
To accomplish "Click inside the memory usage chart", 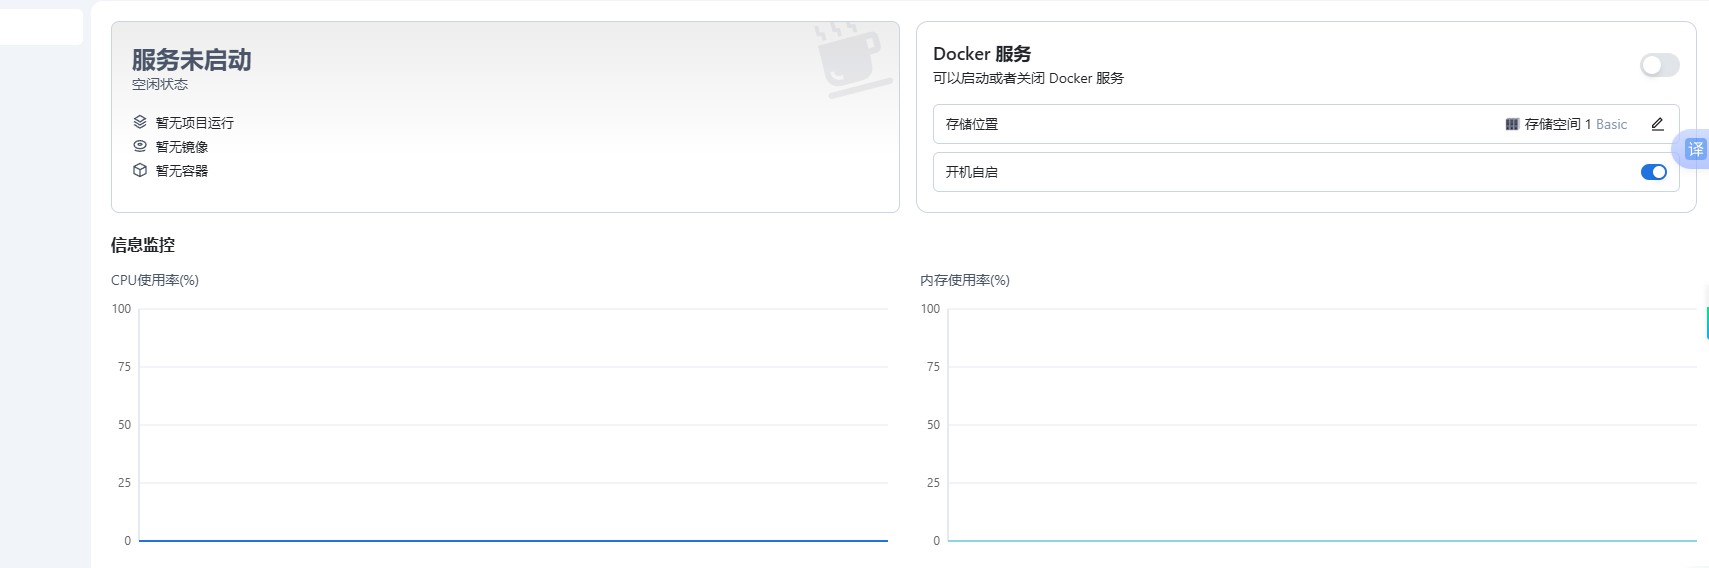I will (1322, 425).
